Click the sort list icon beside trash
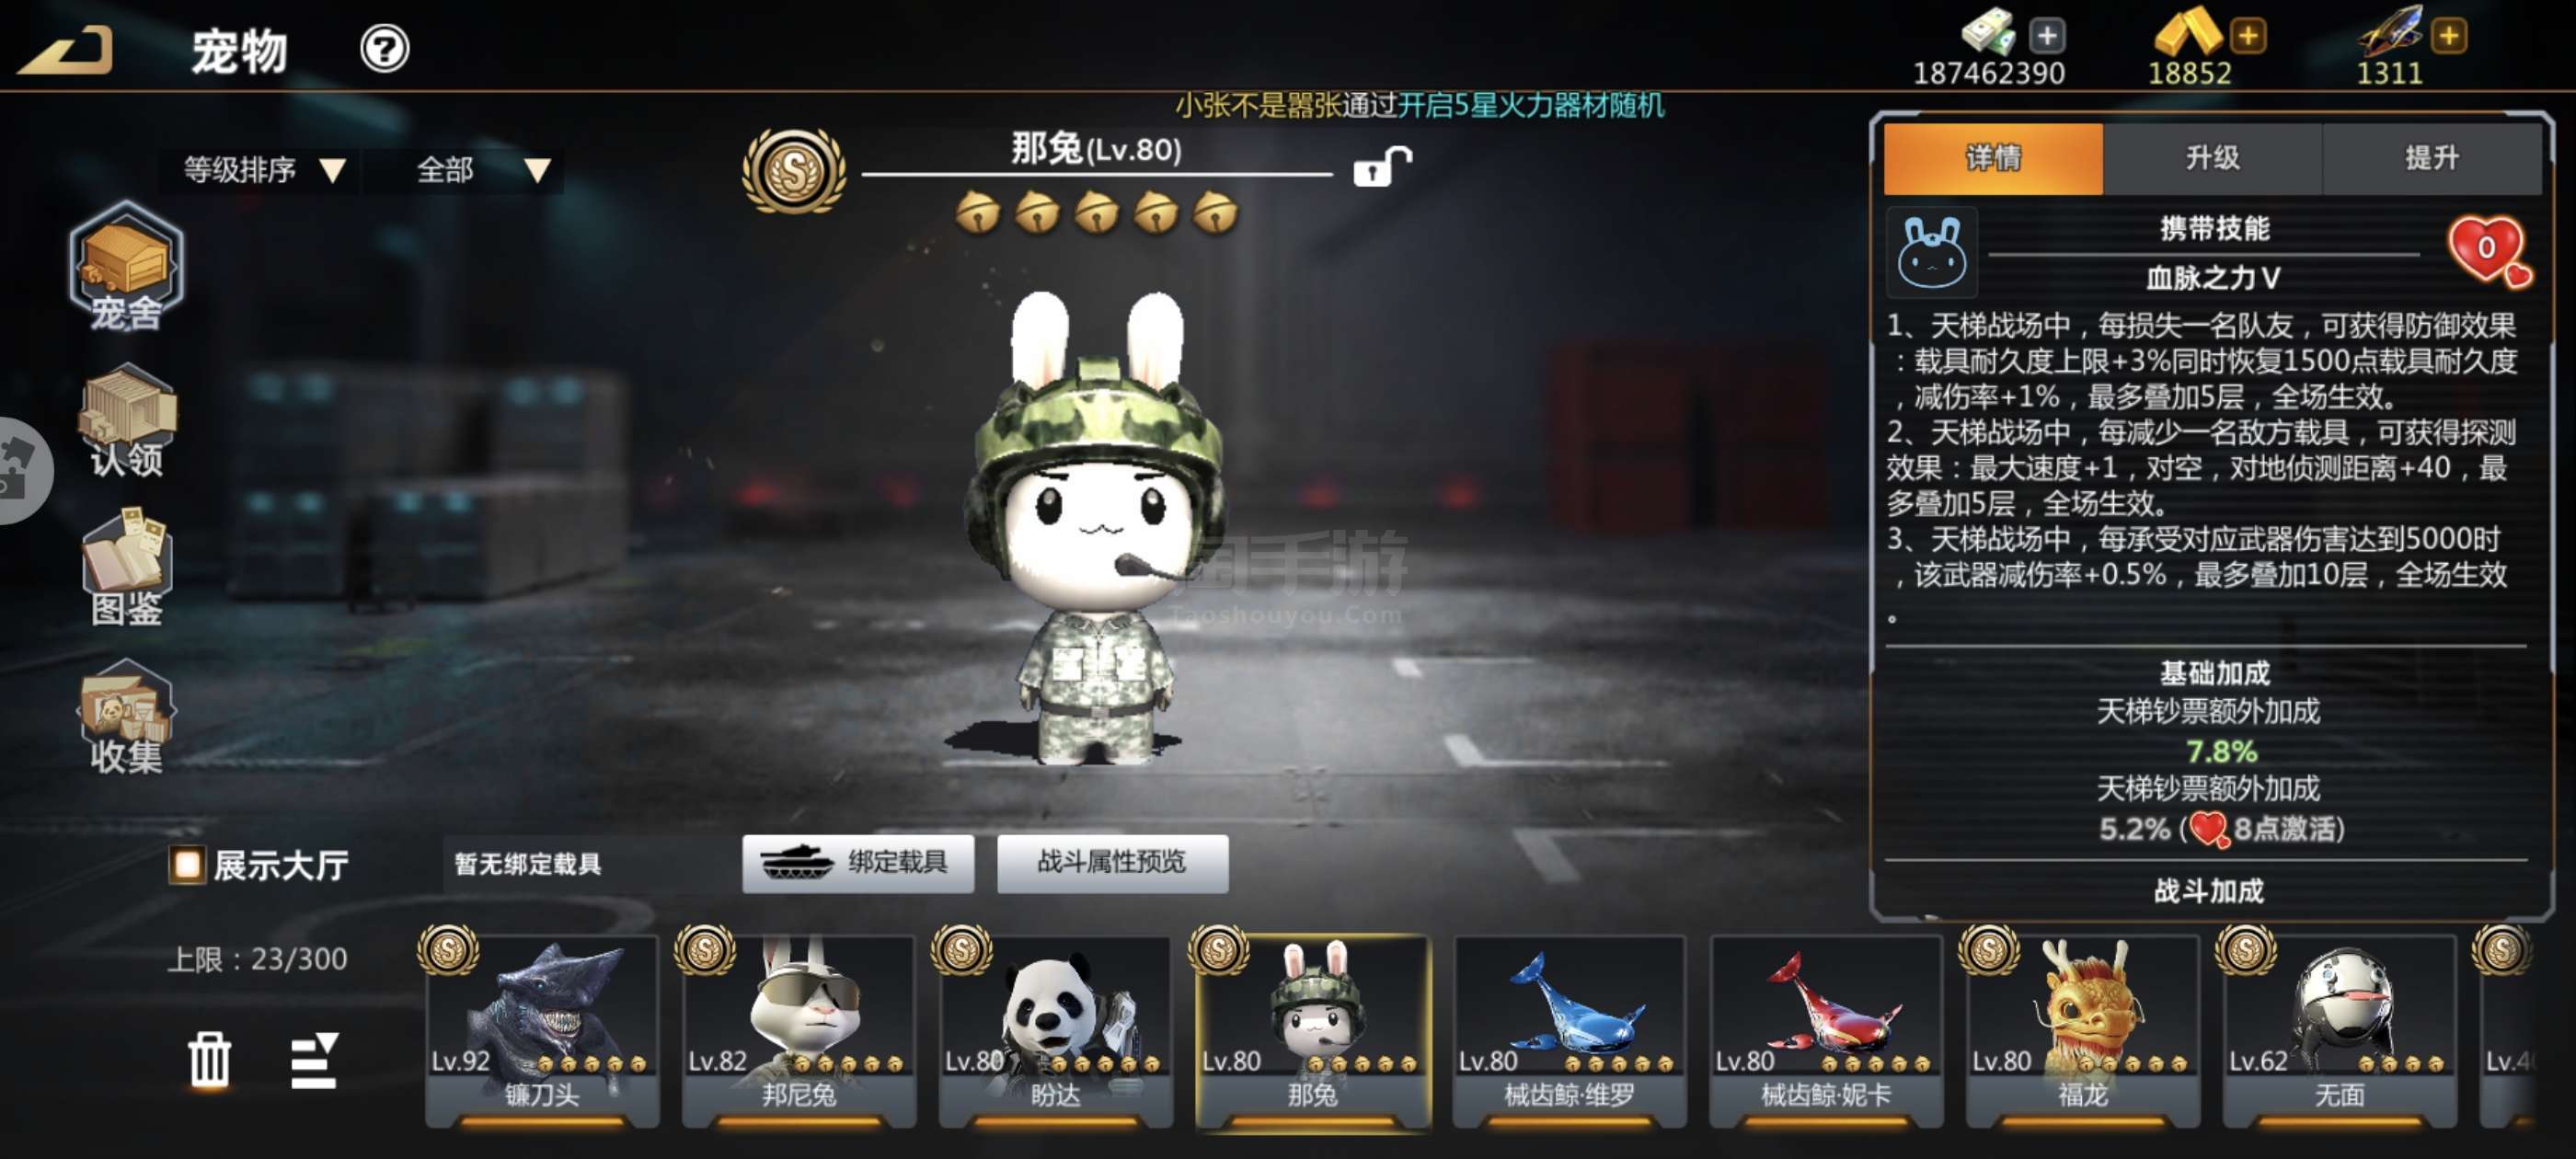Viewport: 2576px width, 1159px height. (x=314, y=1061)
